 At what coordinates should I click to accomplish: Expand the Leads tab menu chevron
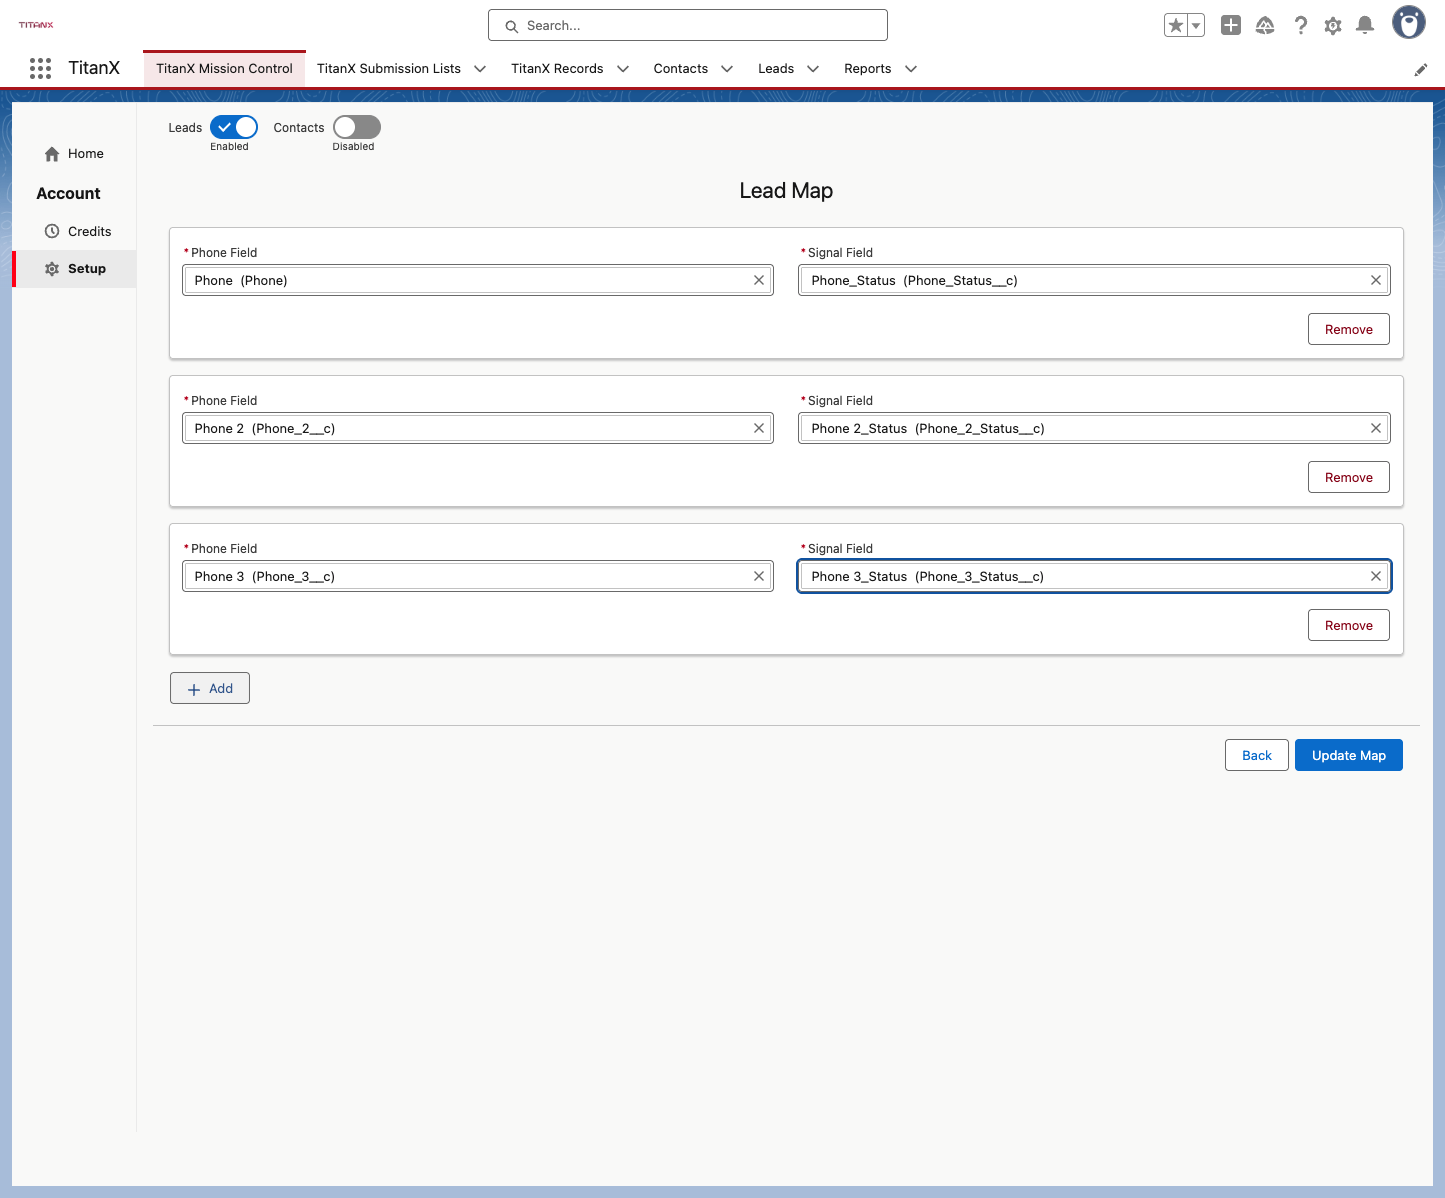click(813, 69)
